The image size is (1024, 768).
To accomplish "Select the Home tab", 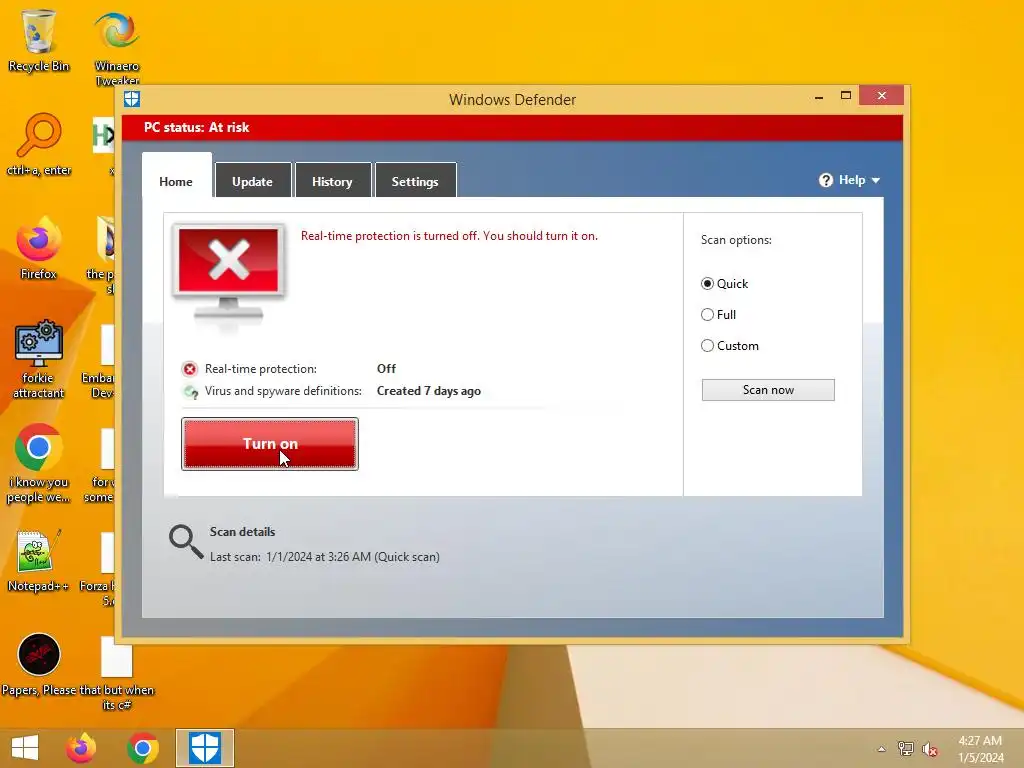I will pyautogui.click(x=176, y=176).
